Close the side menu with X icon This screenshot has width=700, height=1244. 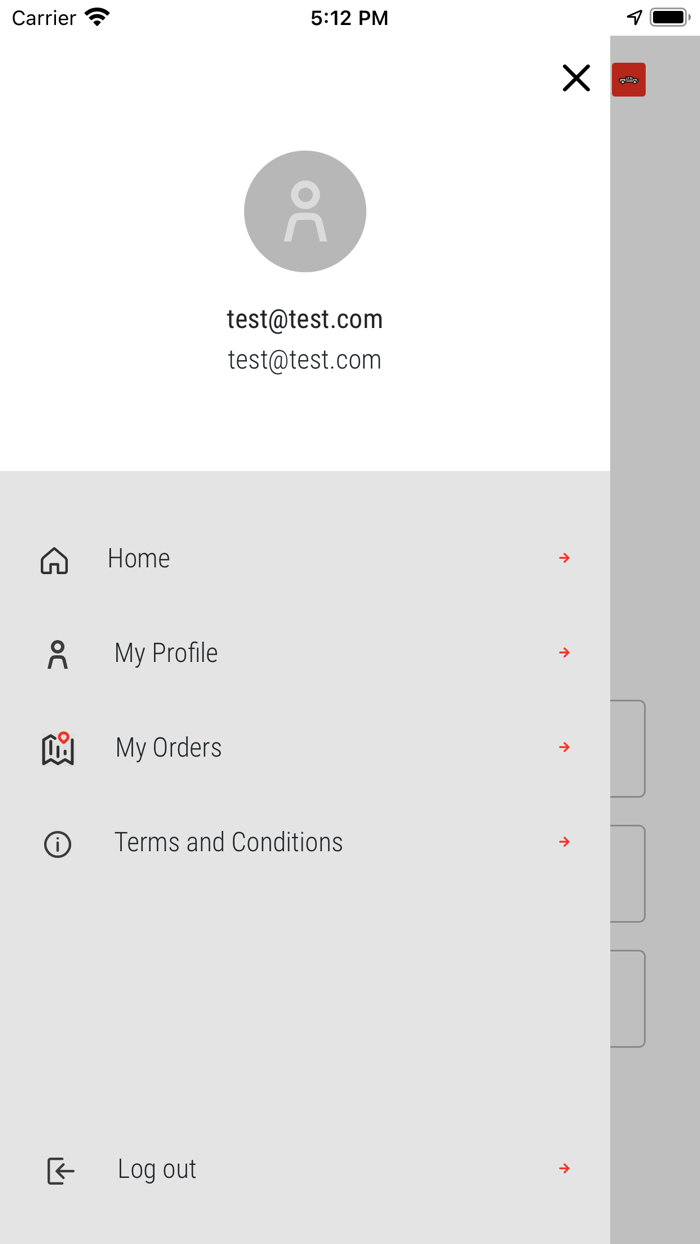pyautogui.click(x=576, y=78)
